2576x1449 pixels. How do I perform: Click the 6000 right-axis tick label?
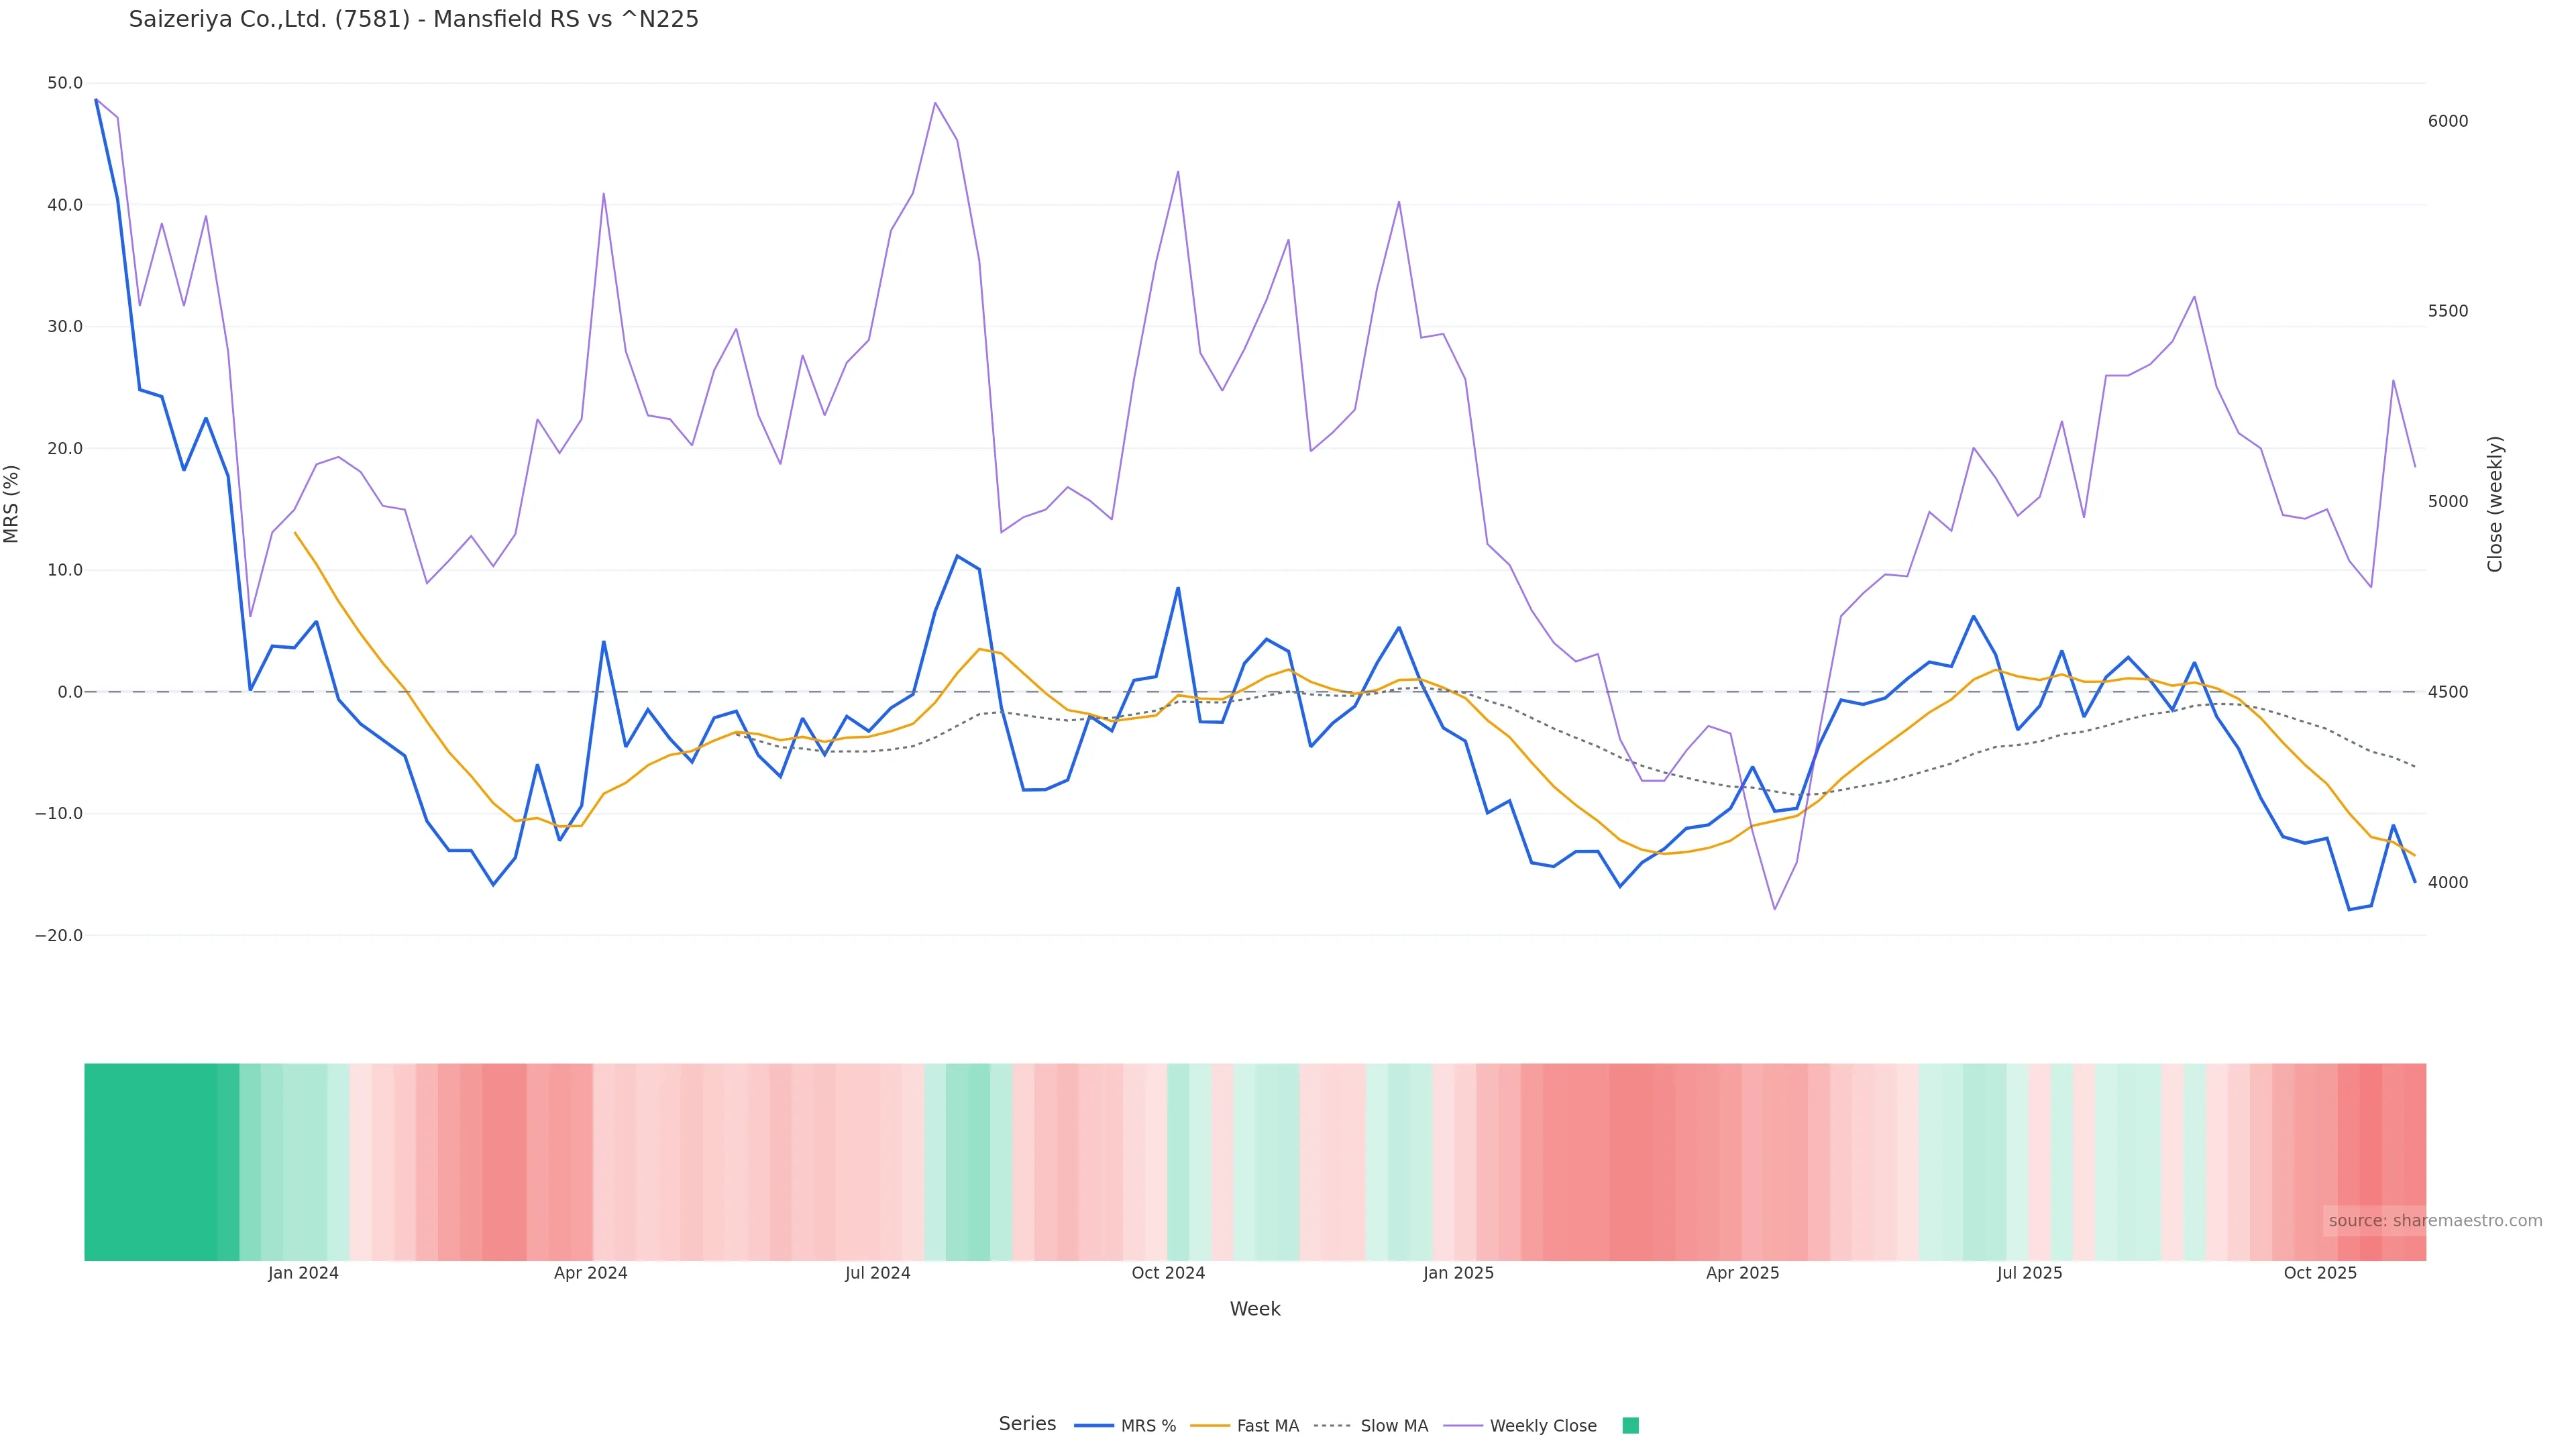pyautogui.click(x=2447, y=121)
